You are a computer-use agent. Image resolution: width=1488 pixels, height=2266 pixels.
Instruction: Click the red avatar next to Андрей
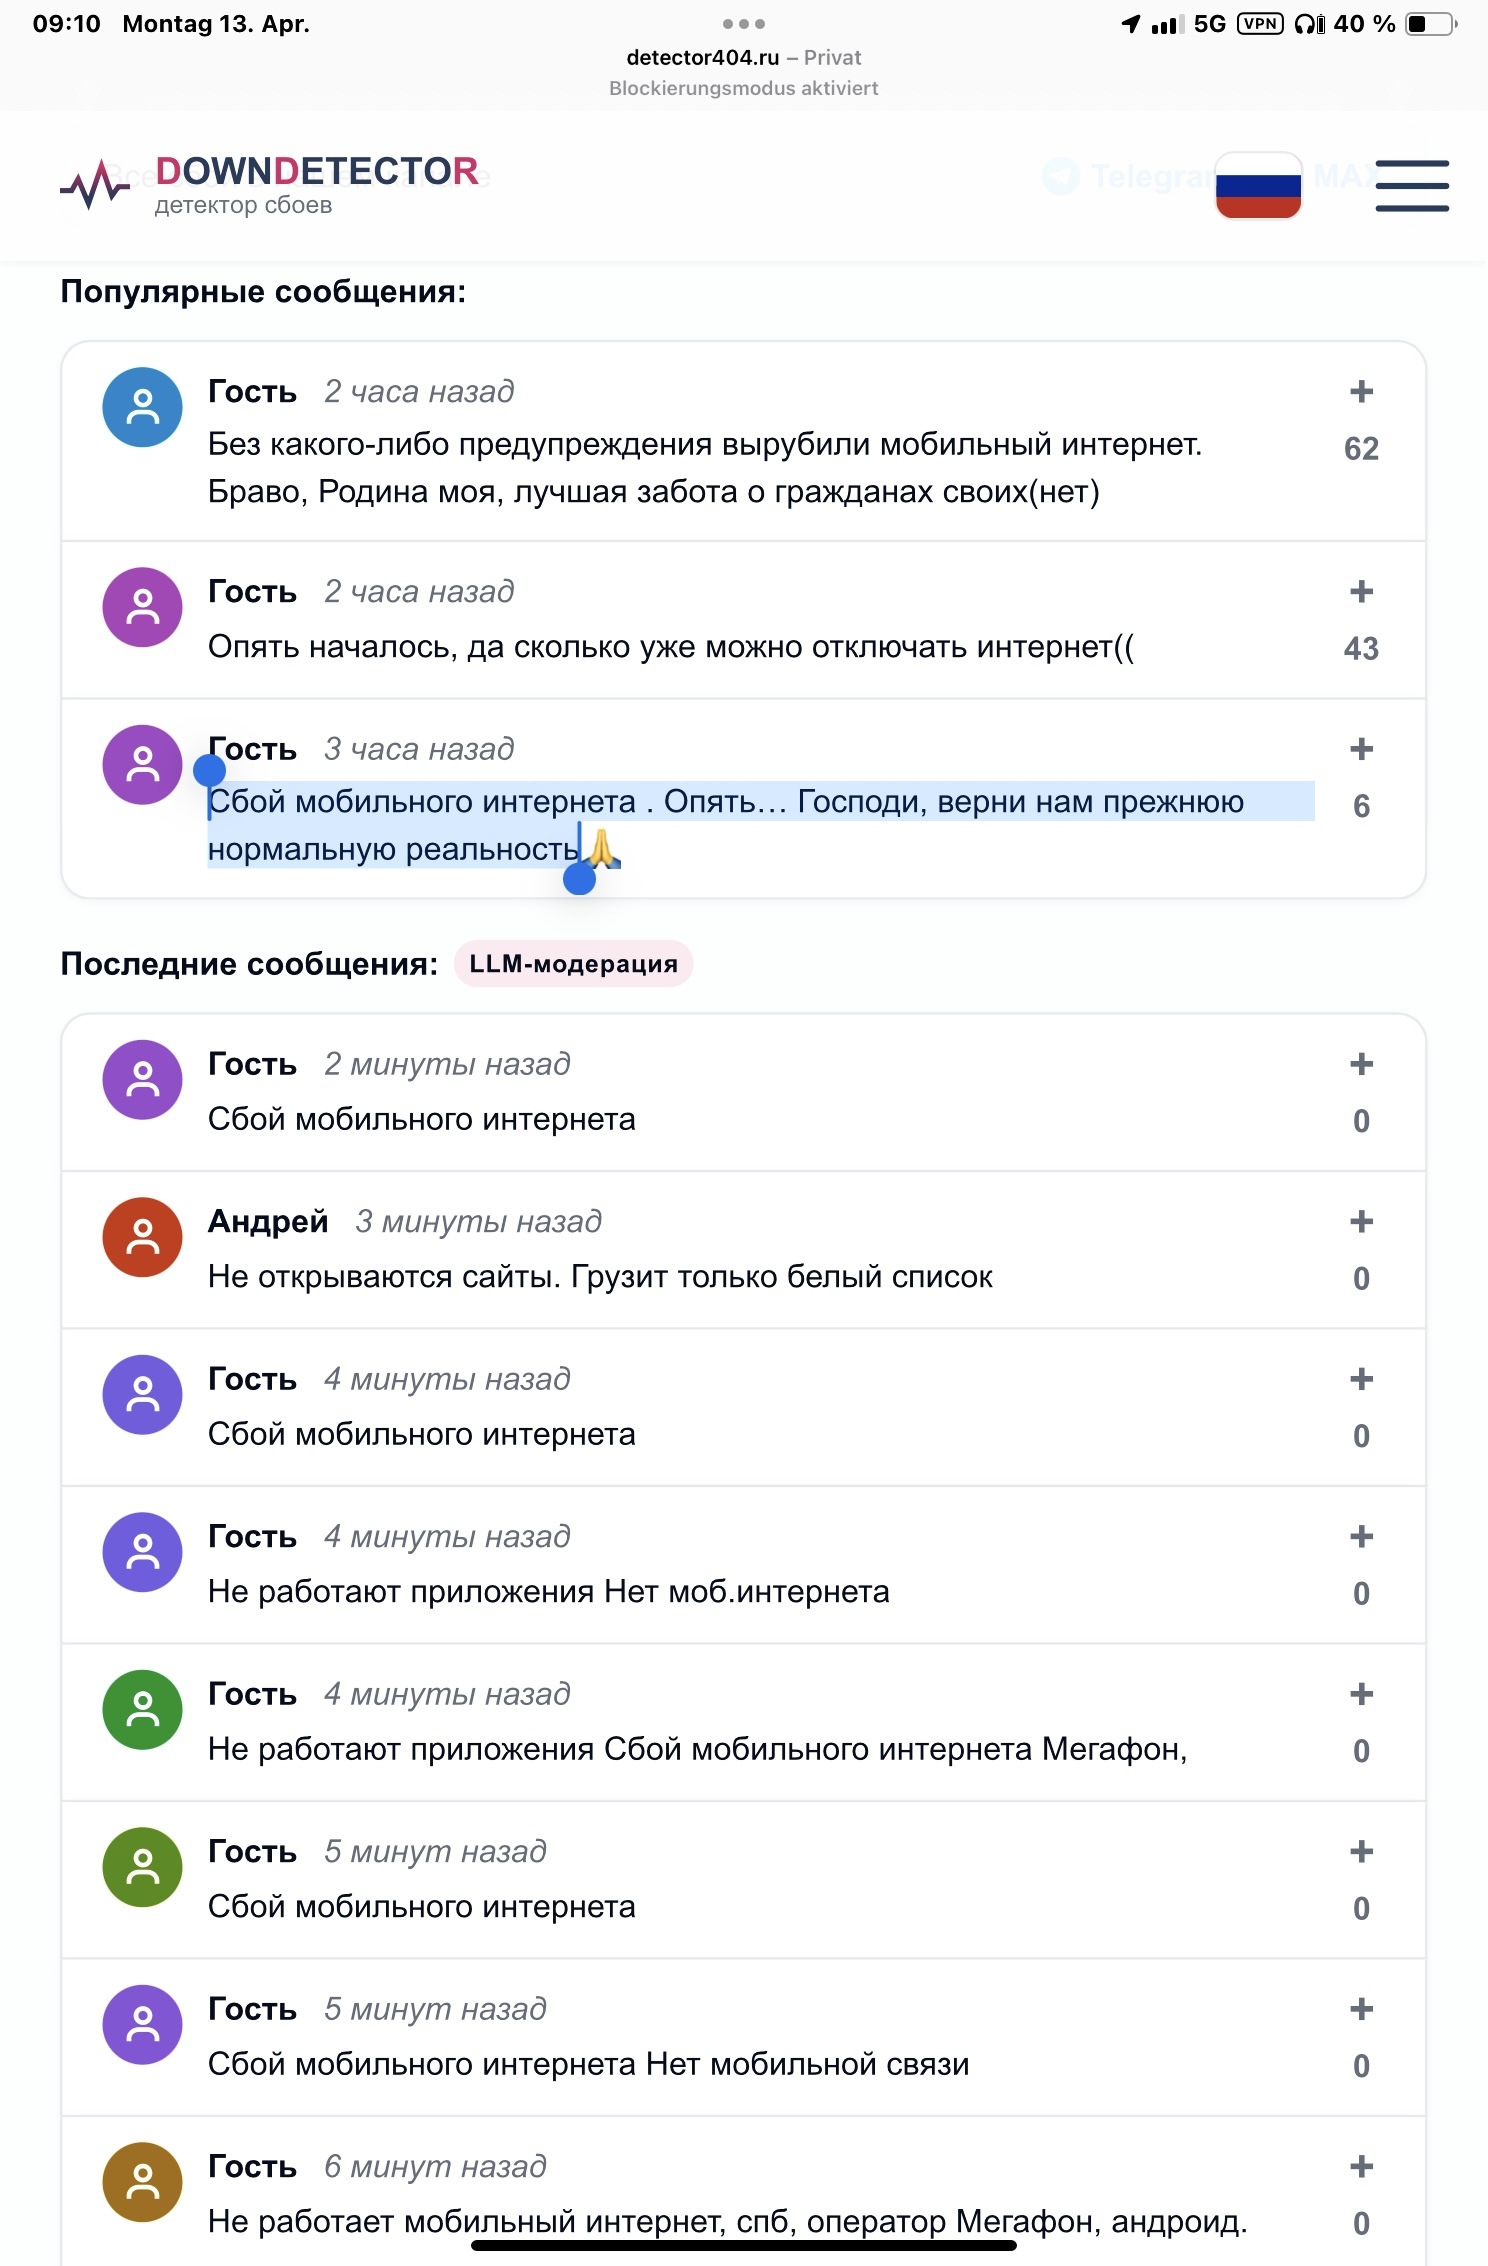pos(143,1237)
